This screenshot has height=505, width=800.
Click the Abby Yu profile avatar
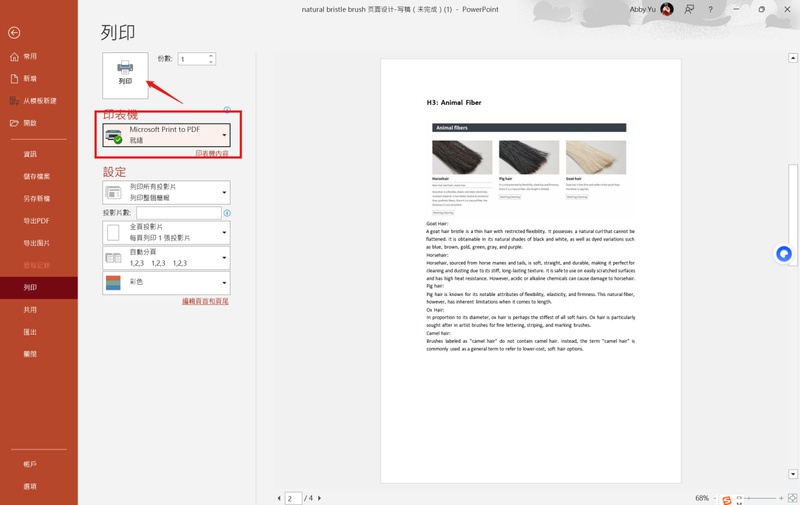click(667, 9)
